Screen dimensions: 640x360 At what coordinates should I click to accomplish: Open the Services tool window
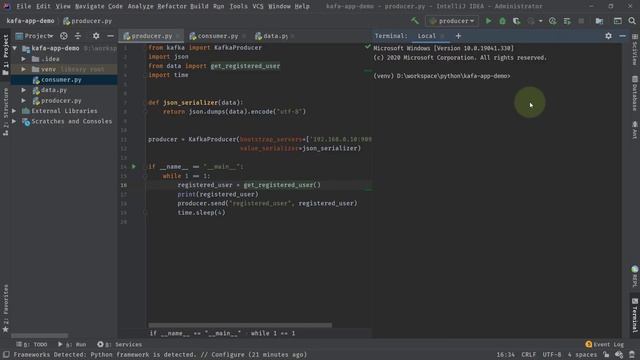[x=120, y=344]
